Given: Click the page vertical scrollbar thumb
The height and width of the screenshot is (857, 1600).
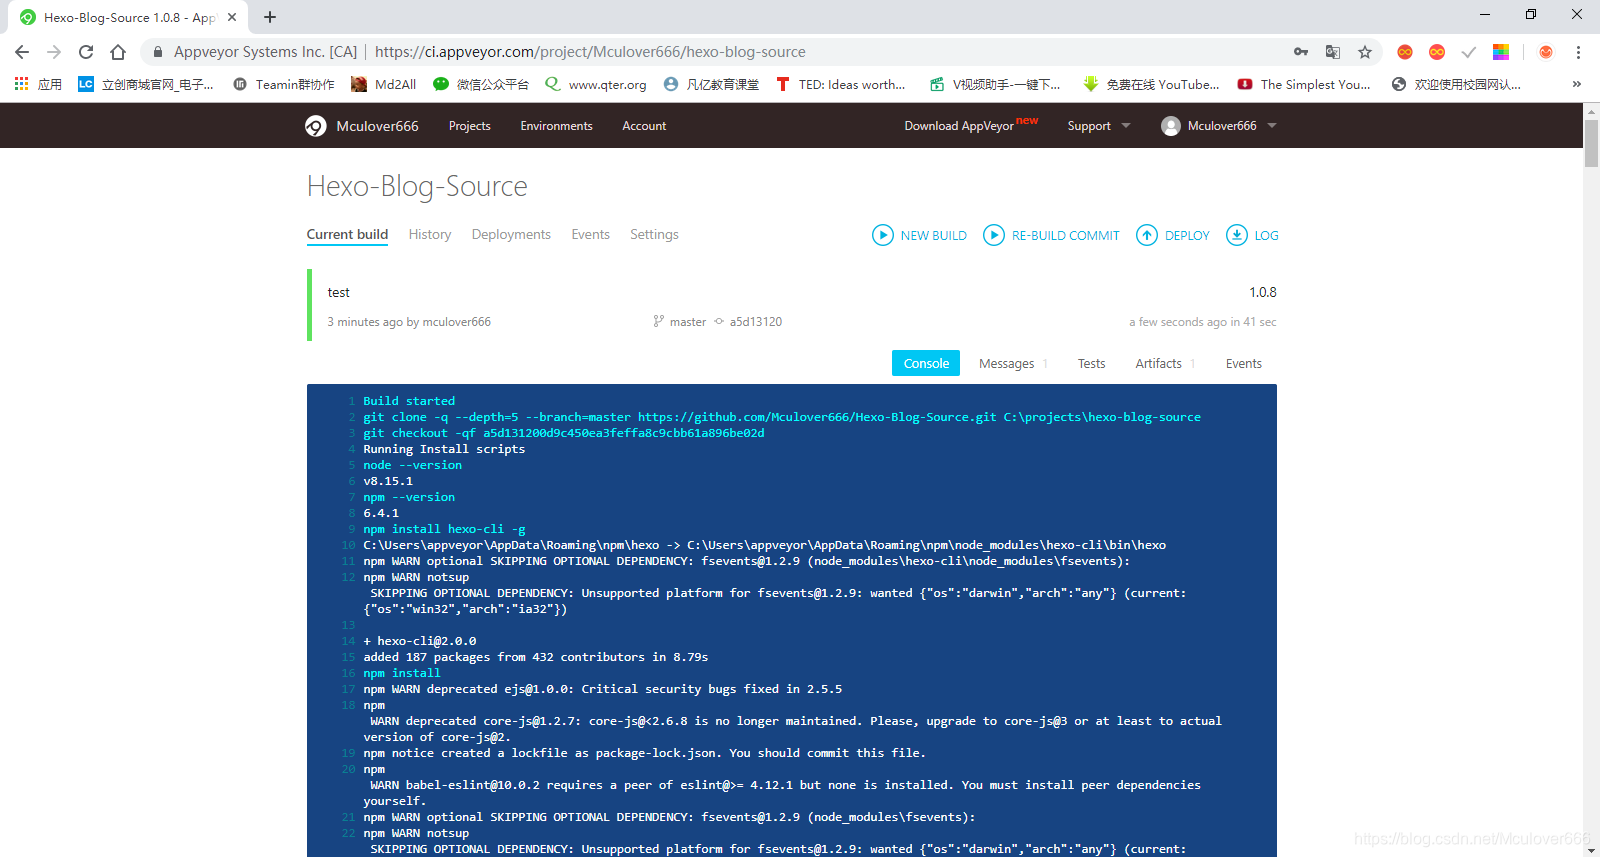Looking at the screenshot, I should (1591, 143).
